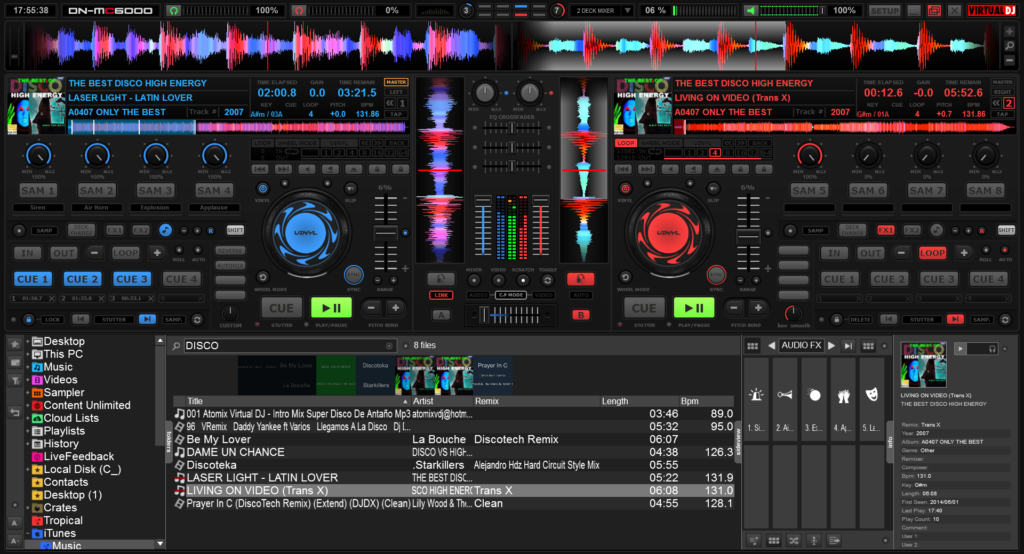
Task: Sort file list by Remix column
Action: 536,401
